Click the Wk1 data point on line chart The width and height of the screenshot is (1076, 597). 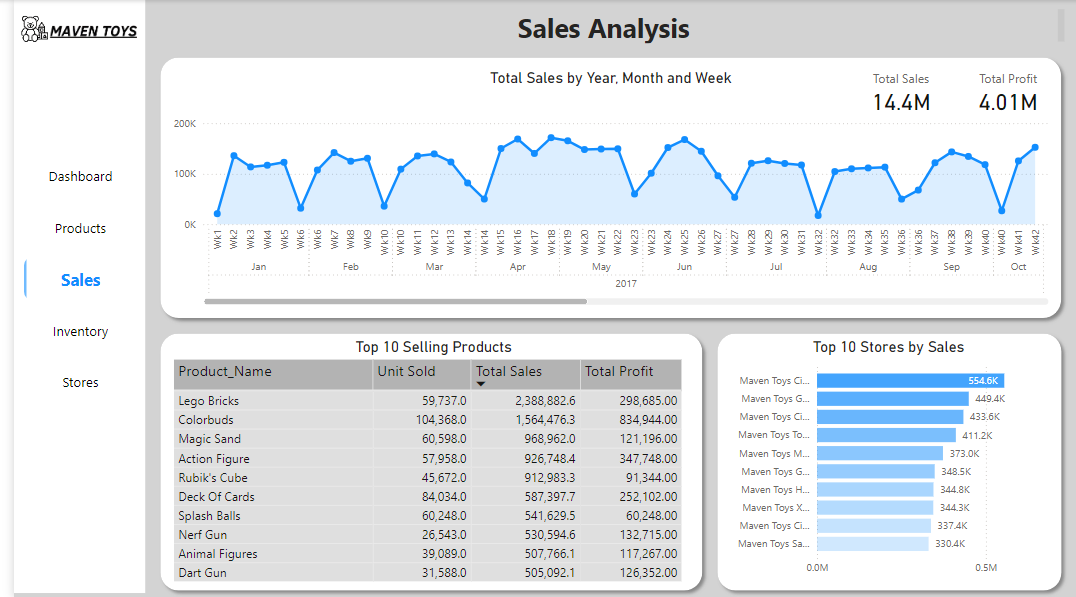218,214
